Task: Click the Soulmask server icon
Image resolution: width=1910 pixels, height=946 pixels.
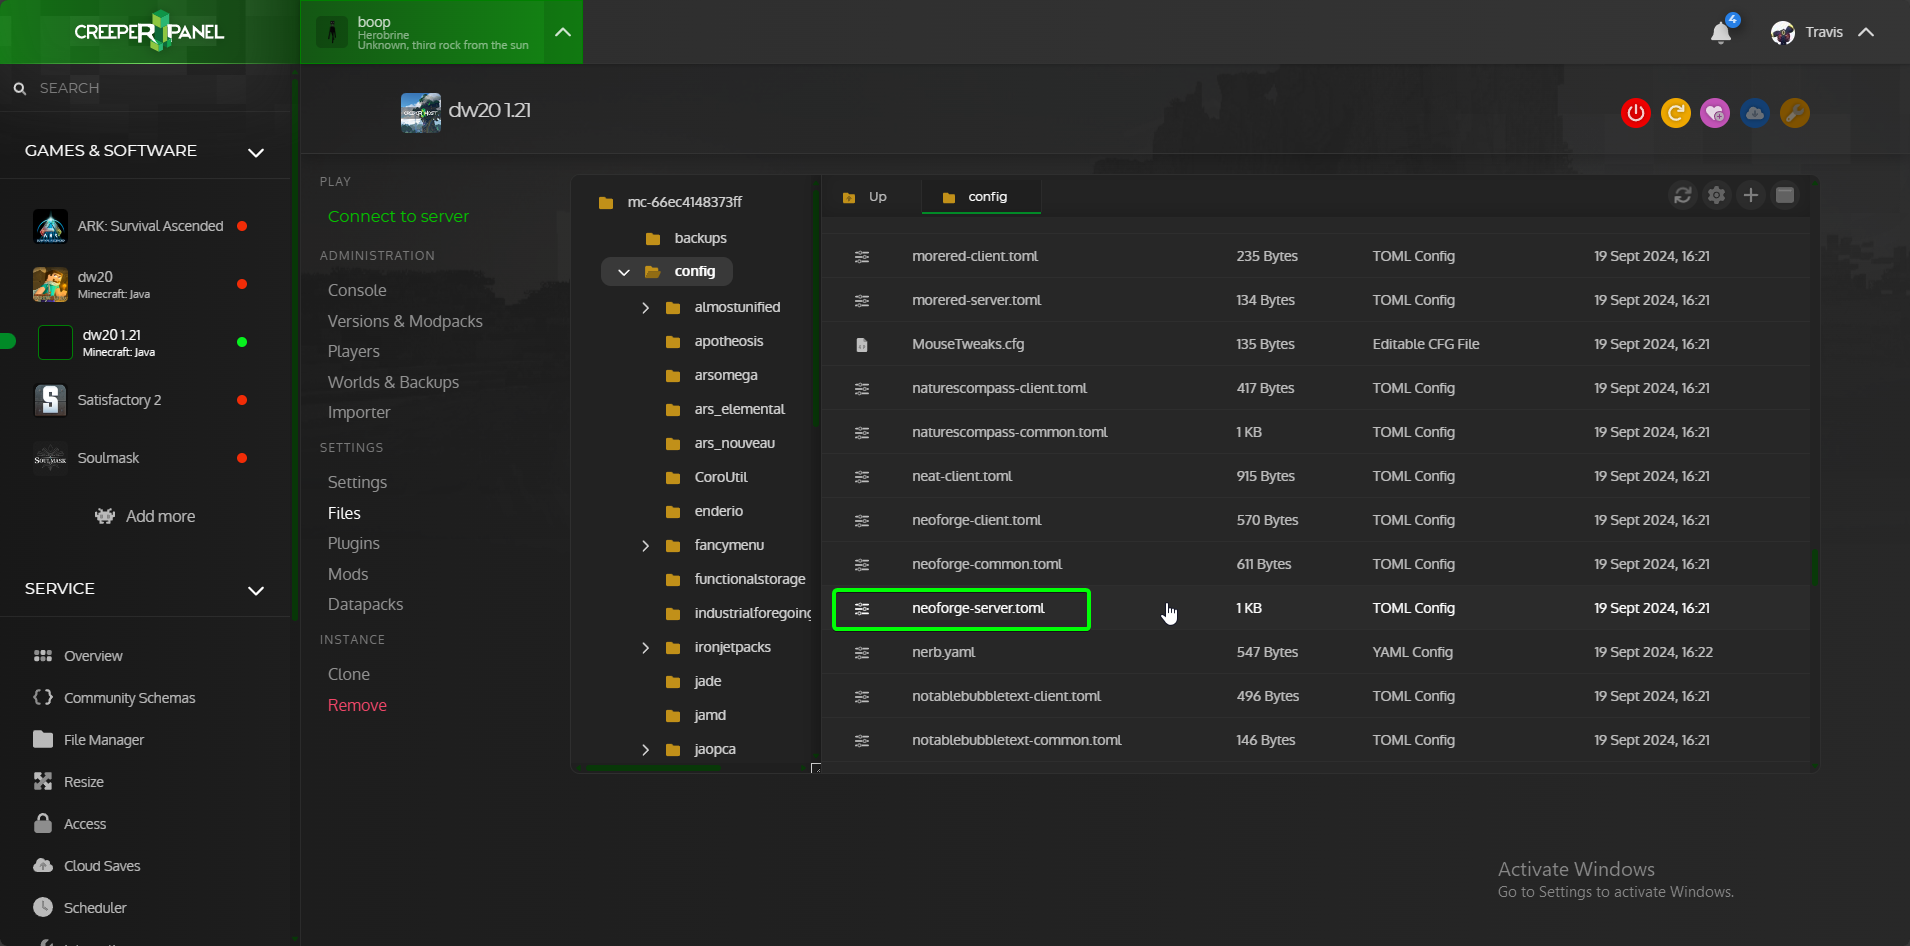Action: click(50, 458)
